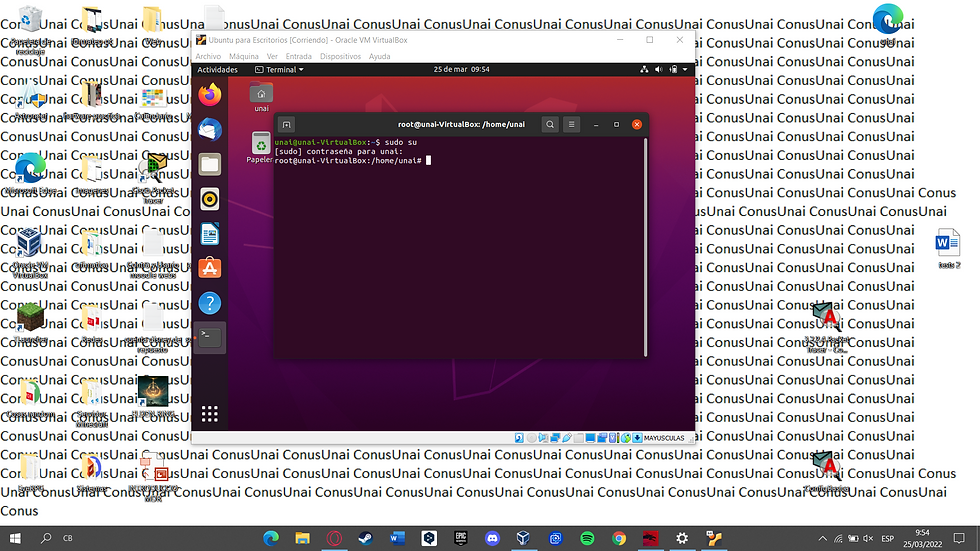Open Firefox from the Ubuntu dock
Screen dimensions: 980x551
click(210, 94)
